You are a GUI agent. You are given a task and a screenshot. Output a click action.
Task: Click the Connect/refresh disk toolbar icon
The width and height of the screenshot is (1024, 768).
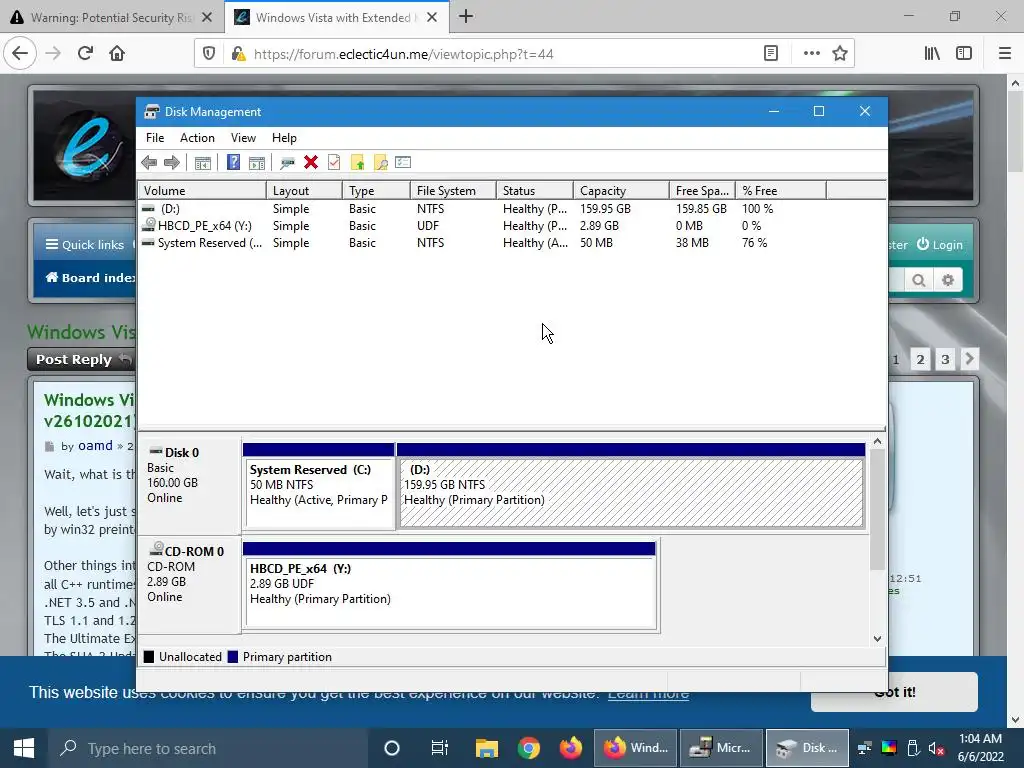click(x=287, y=163)
